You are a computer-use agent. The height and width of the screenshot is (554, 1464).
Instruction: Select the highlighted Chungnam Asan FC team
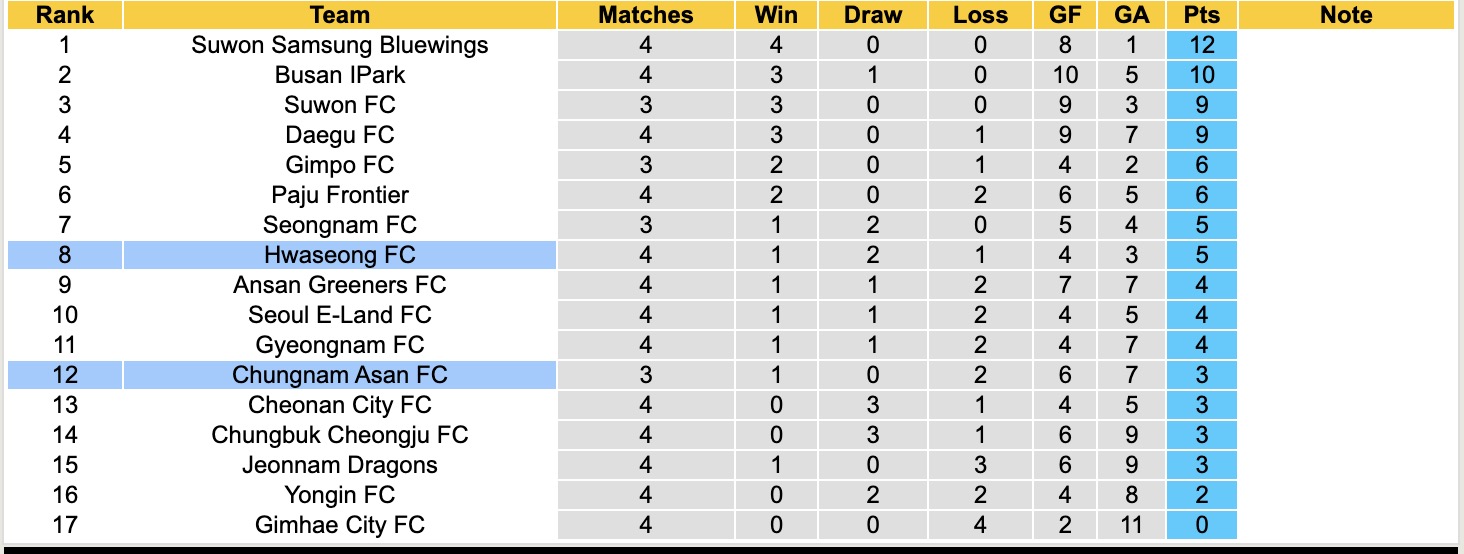point(340,375)
